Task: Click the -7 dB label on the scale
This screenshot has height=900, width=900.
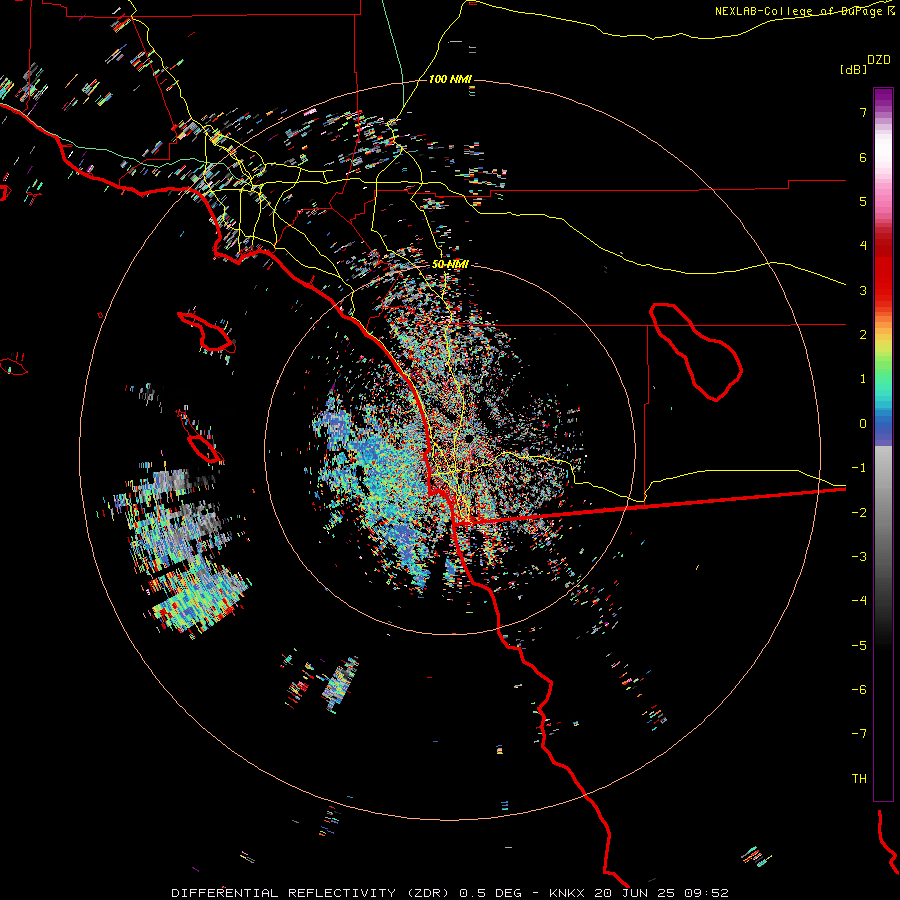Action: 859,734
